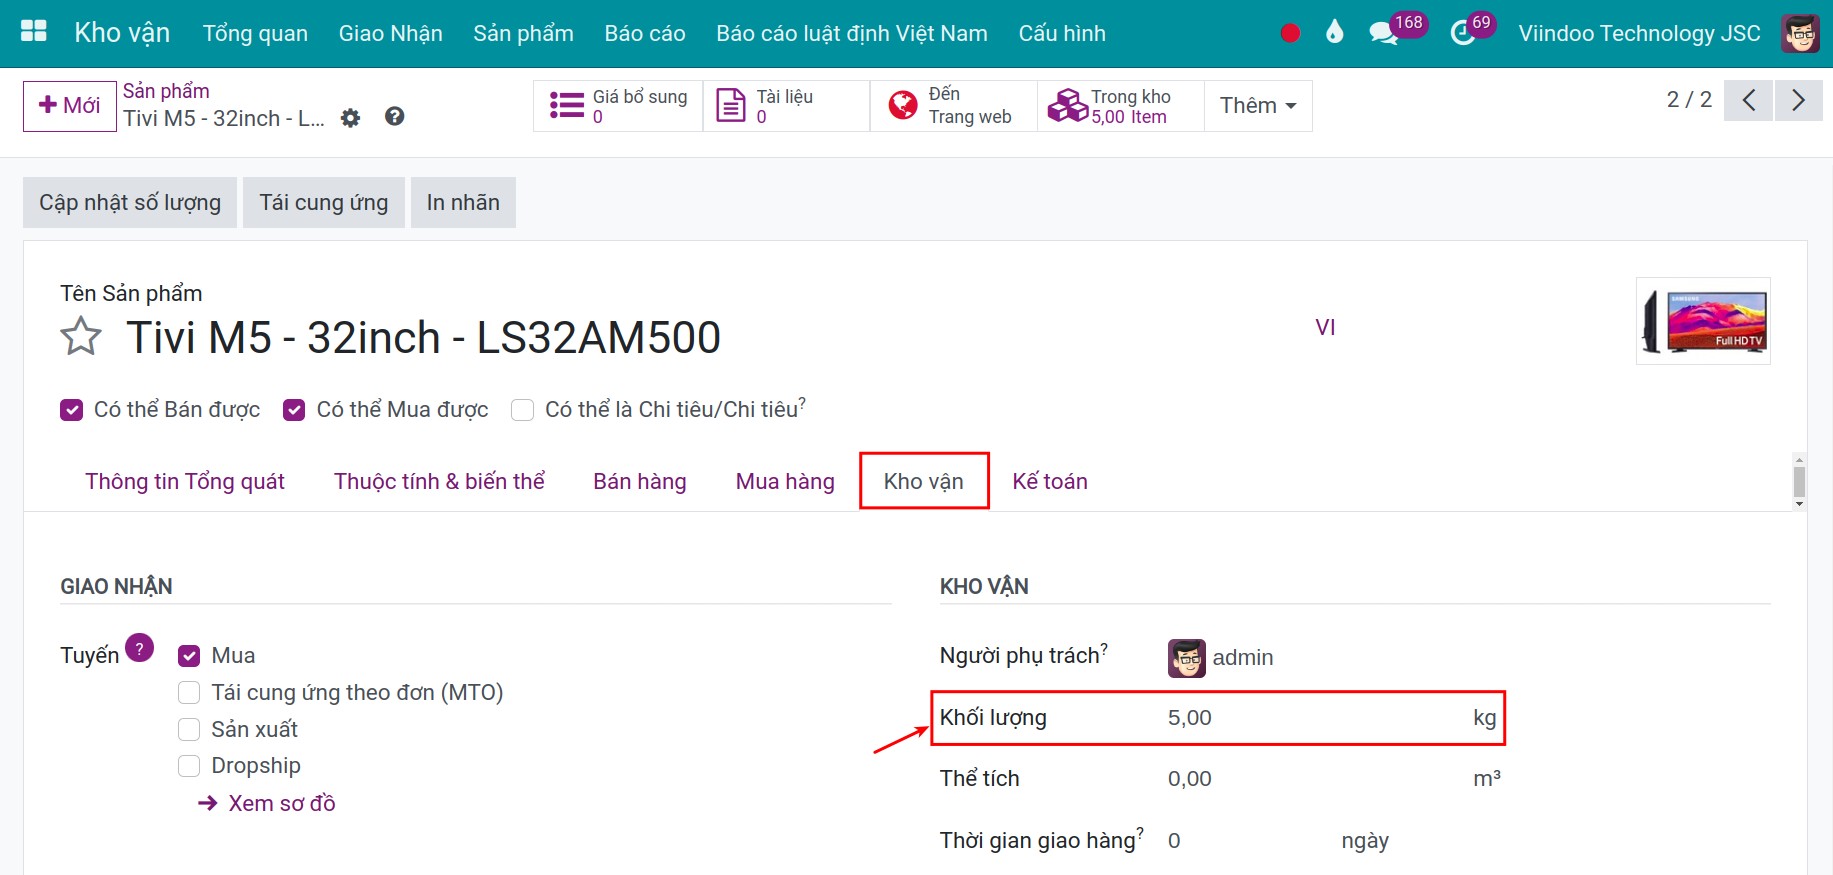Open Giá bổ sung stat button
The height and width of the screenshot is (875, 1833).
[618, 106]
